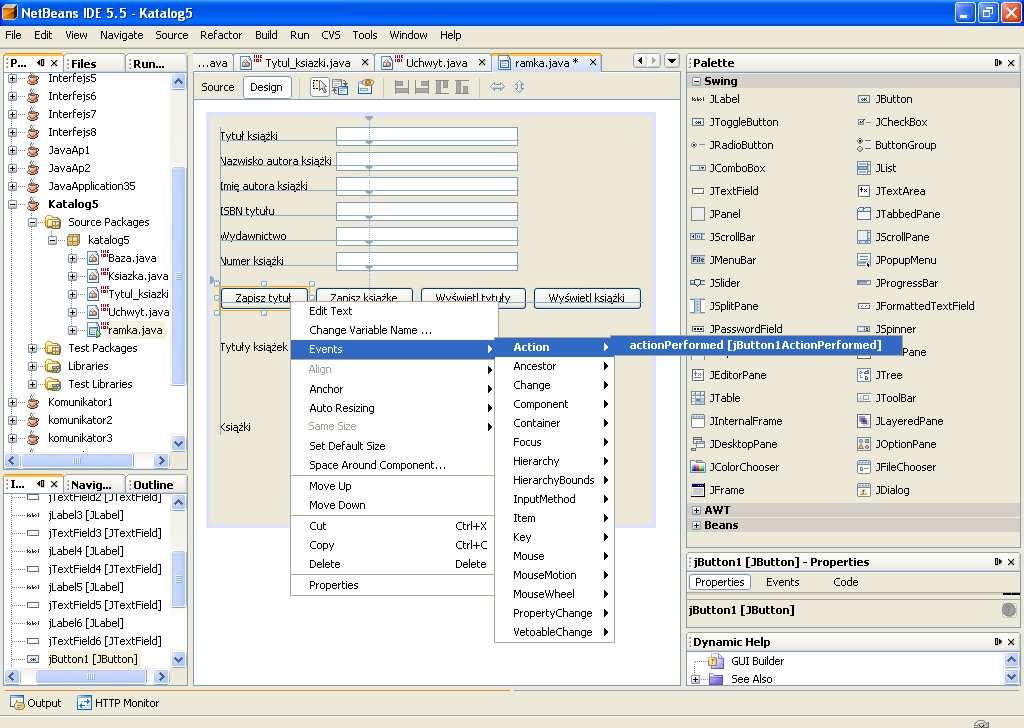The width and height of the screenshot is (1024, 728).
Task: Click the ISBN tytułu text field
Action: point(426,211)
